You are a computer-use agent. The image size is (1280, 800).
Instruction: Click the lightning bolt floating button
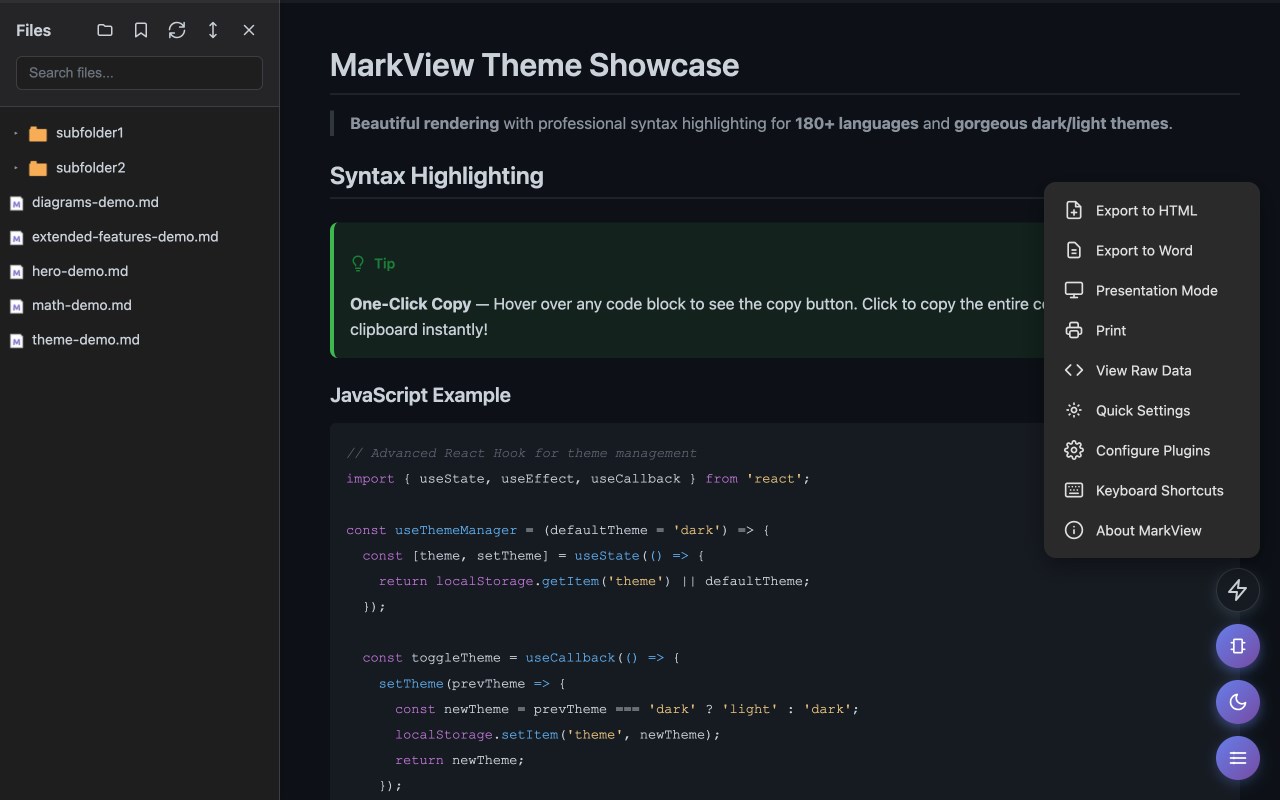click(1238, 590)
